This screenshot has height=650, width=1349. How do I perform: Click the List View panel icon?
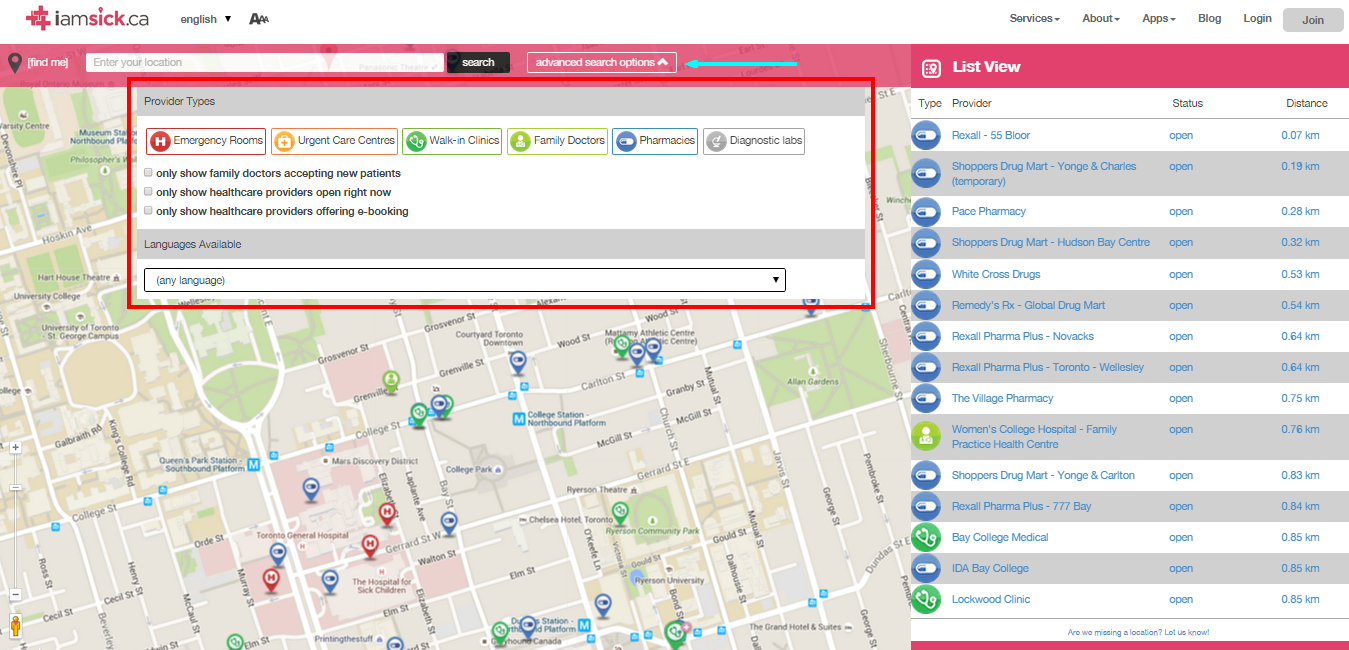pos(931,67)
